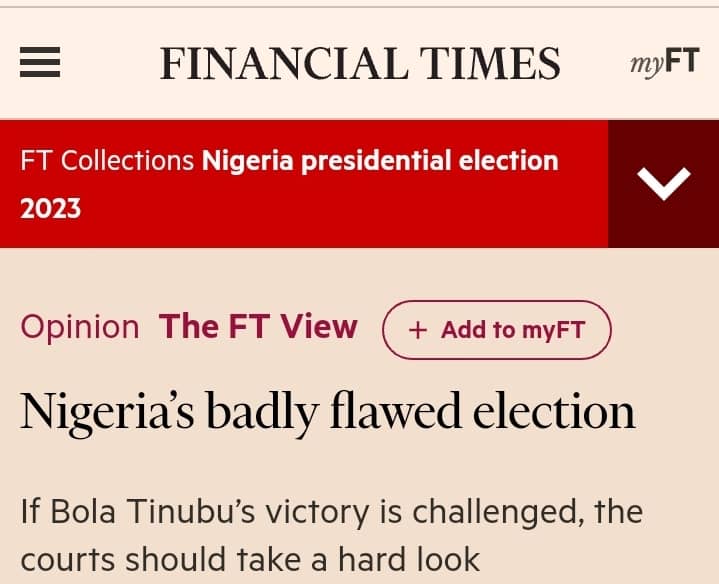Click the FT Collections label
This screenshot has width=719, height=584.
coord(107,160)
